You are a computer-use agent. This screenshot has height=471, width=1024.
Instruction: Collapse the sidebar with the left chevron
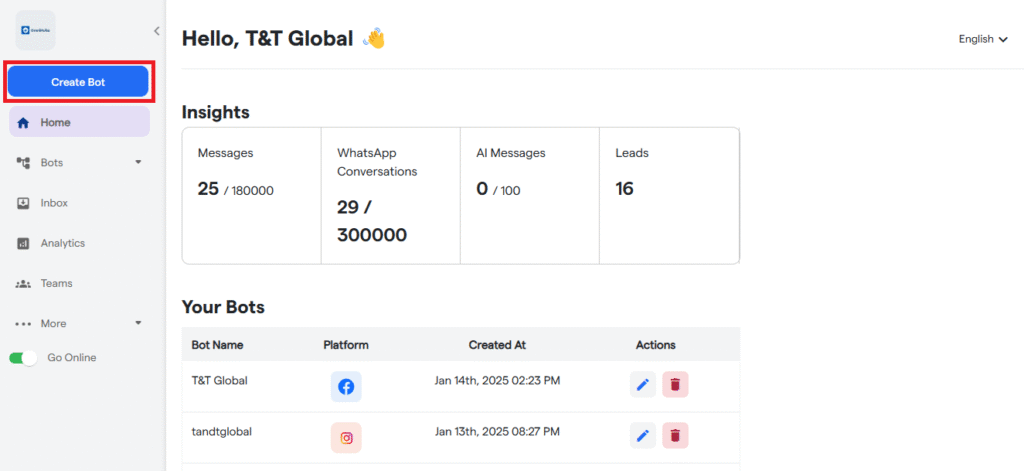coord(156,31)
